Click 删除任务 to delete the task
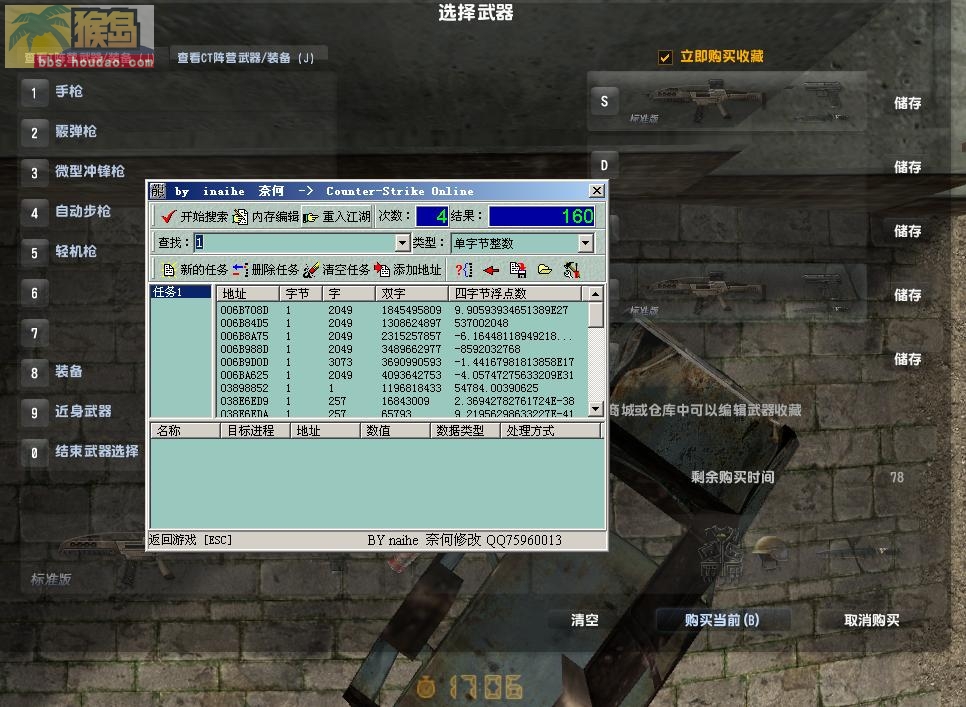 [x=266, y=270]
